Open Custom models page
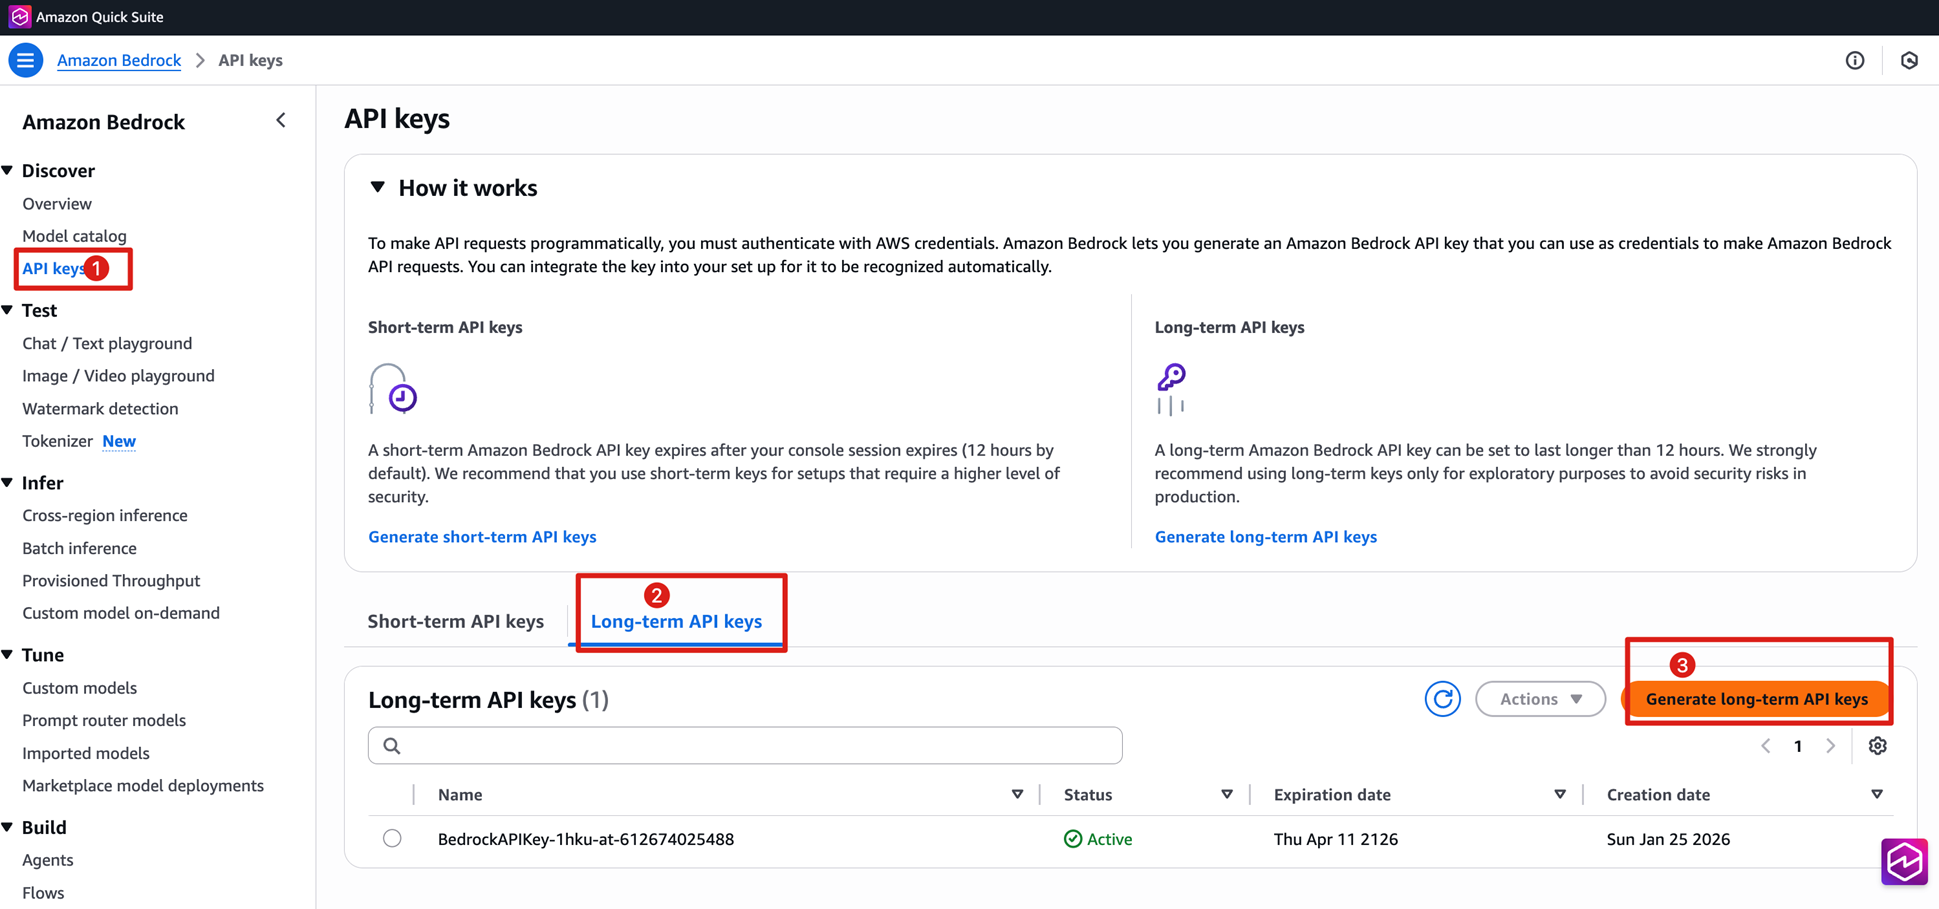This screenshot has width=1939, height=909. tap(79, 688)
